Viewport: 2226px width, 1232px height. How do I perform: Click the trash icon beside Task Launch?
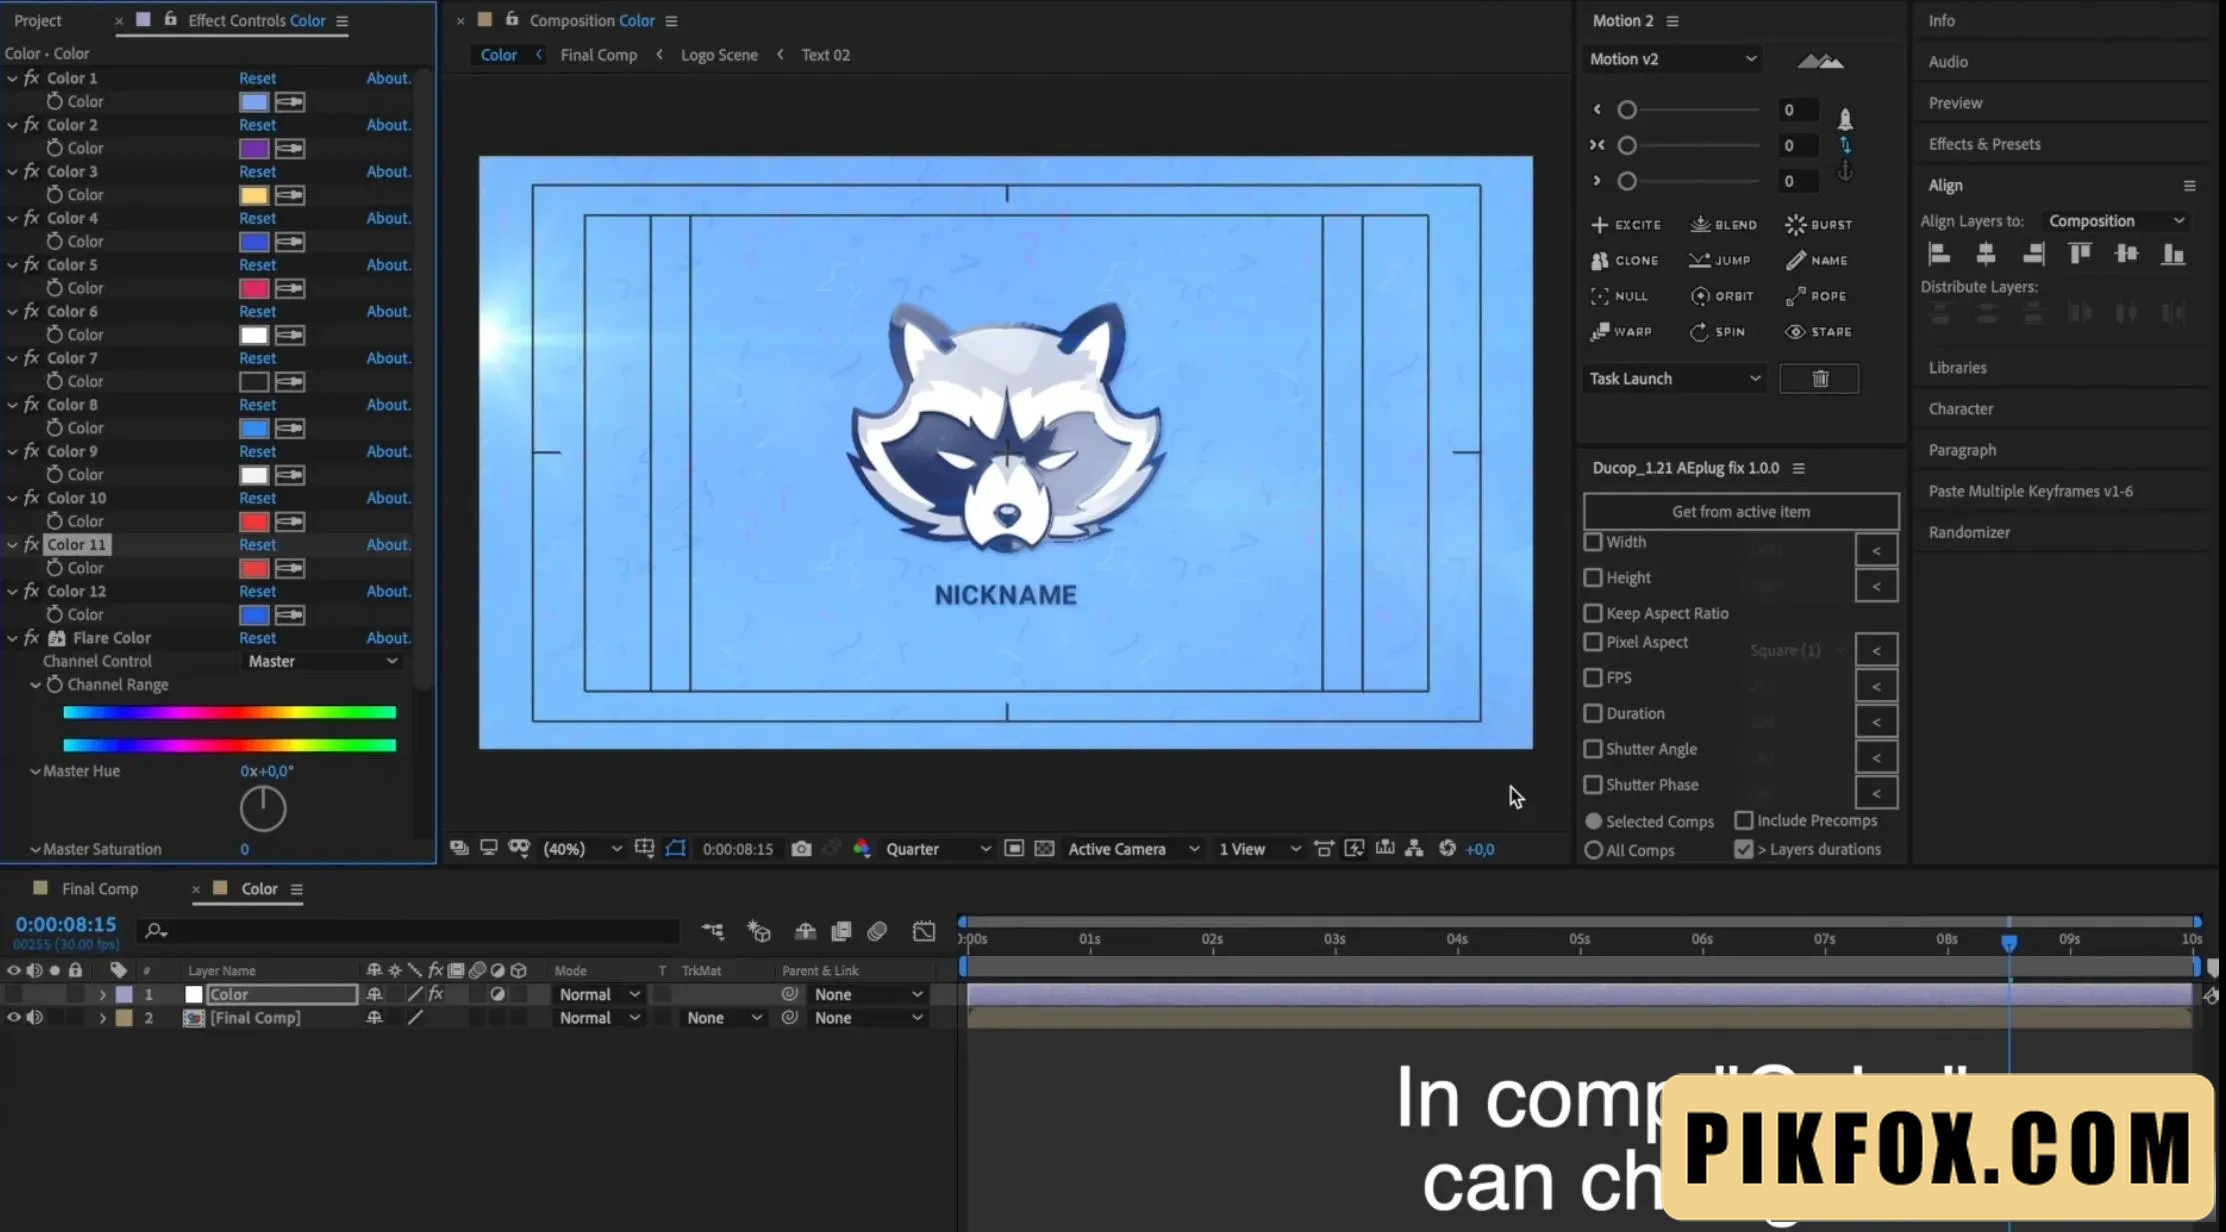(x=1819, y=379)
